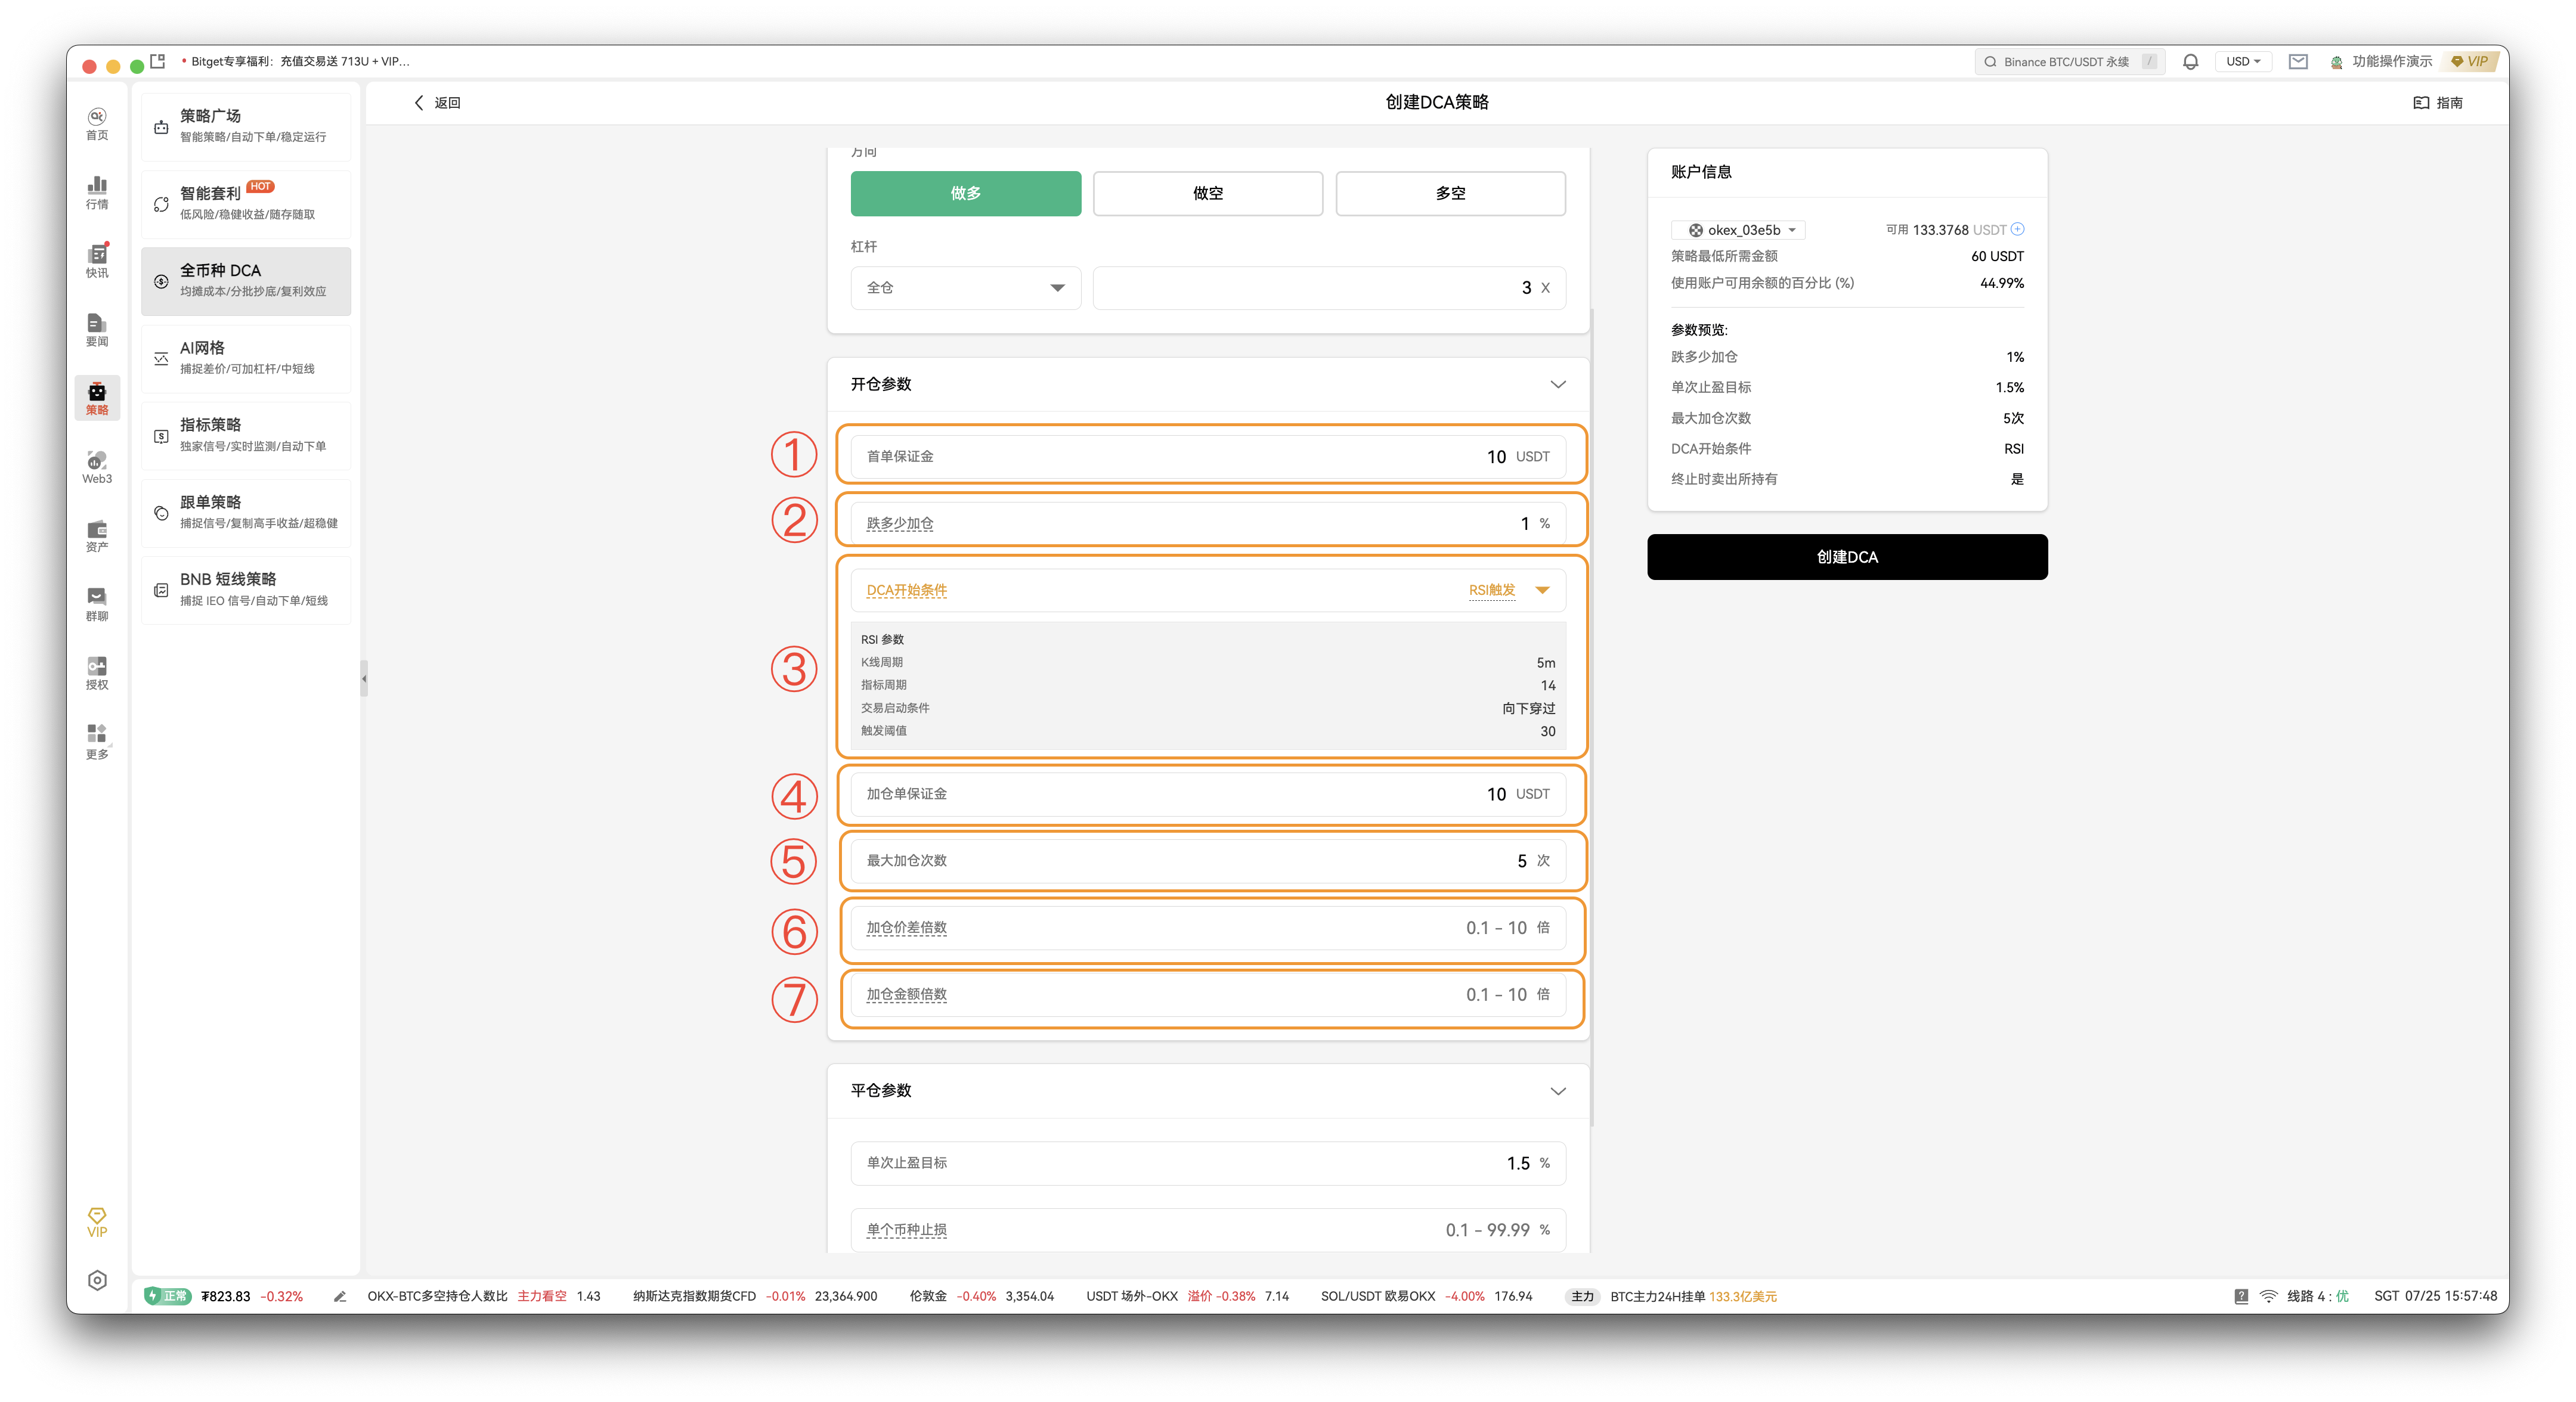2576x1402 pixels.
Task: Open the Web3 sidebar icon
Action: pyautogui.click(x=97, y=467)
